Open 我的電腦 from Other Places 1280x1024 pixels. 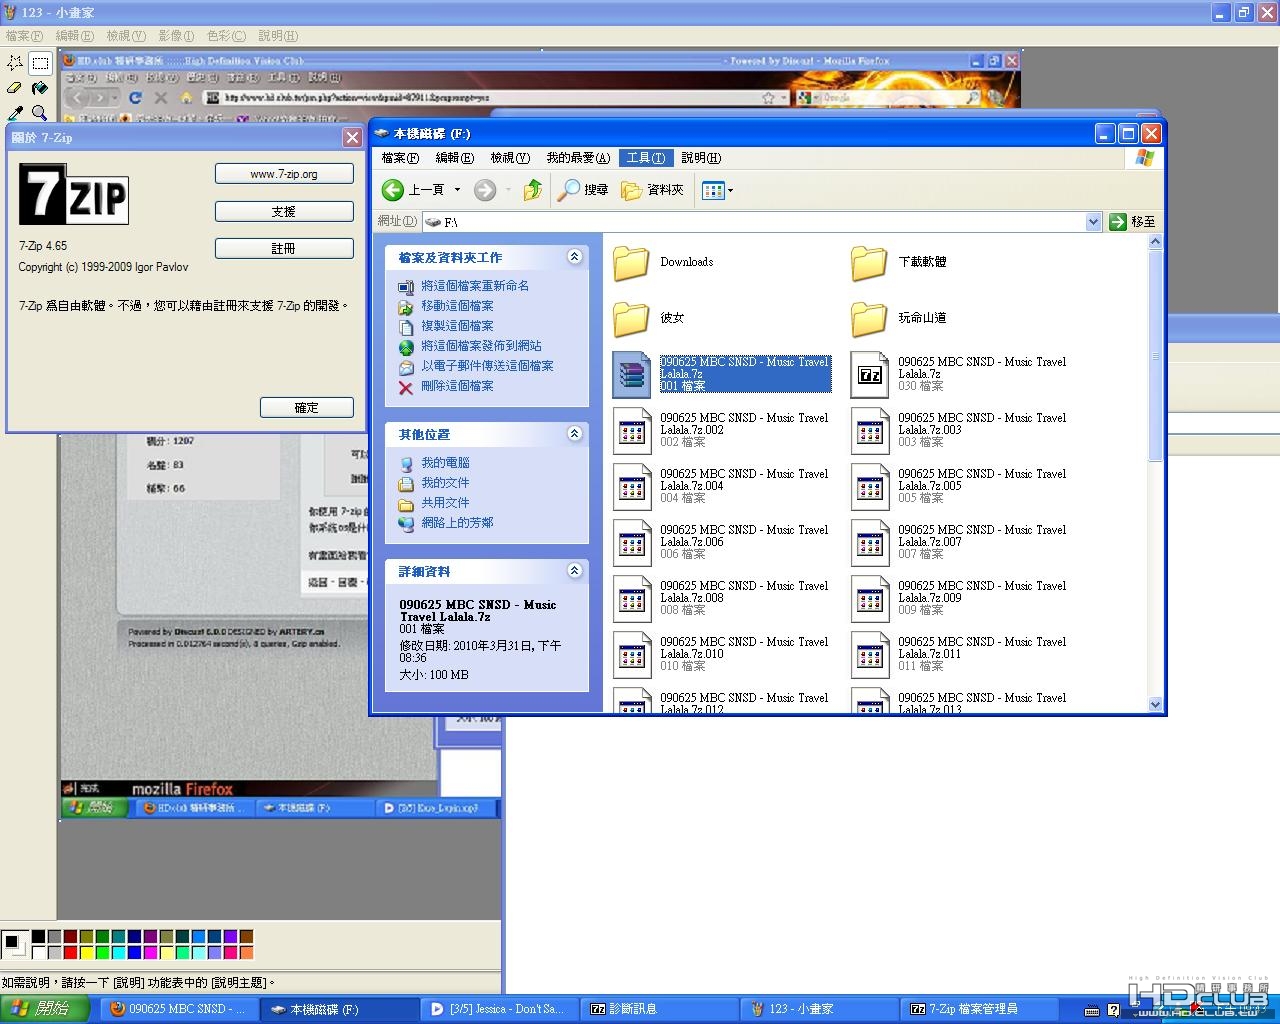coord(445,463)
